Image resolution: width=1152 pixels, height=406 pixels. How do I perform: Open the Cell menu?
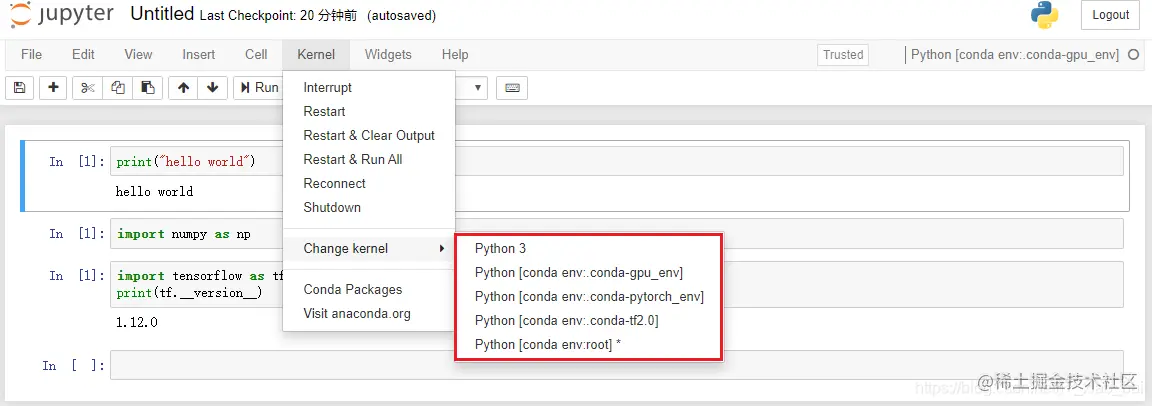coord(256,54)
